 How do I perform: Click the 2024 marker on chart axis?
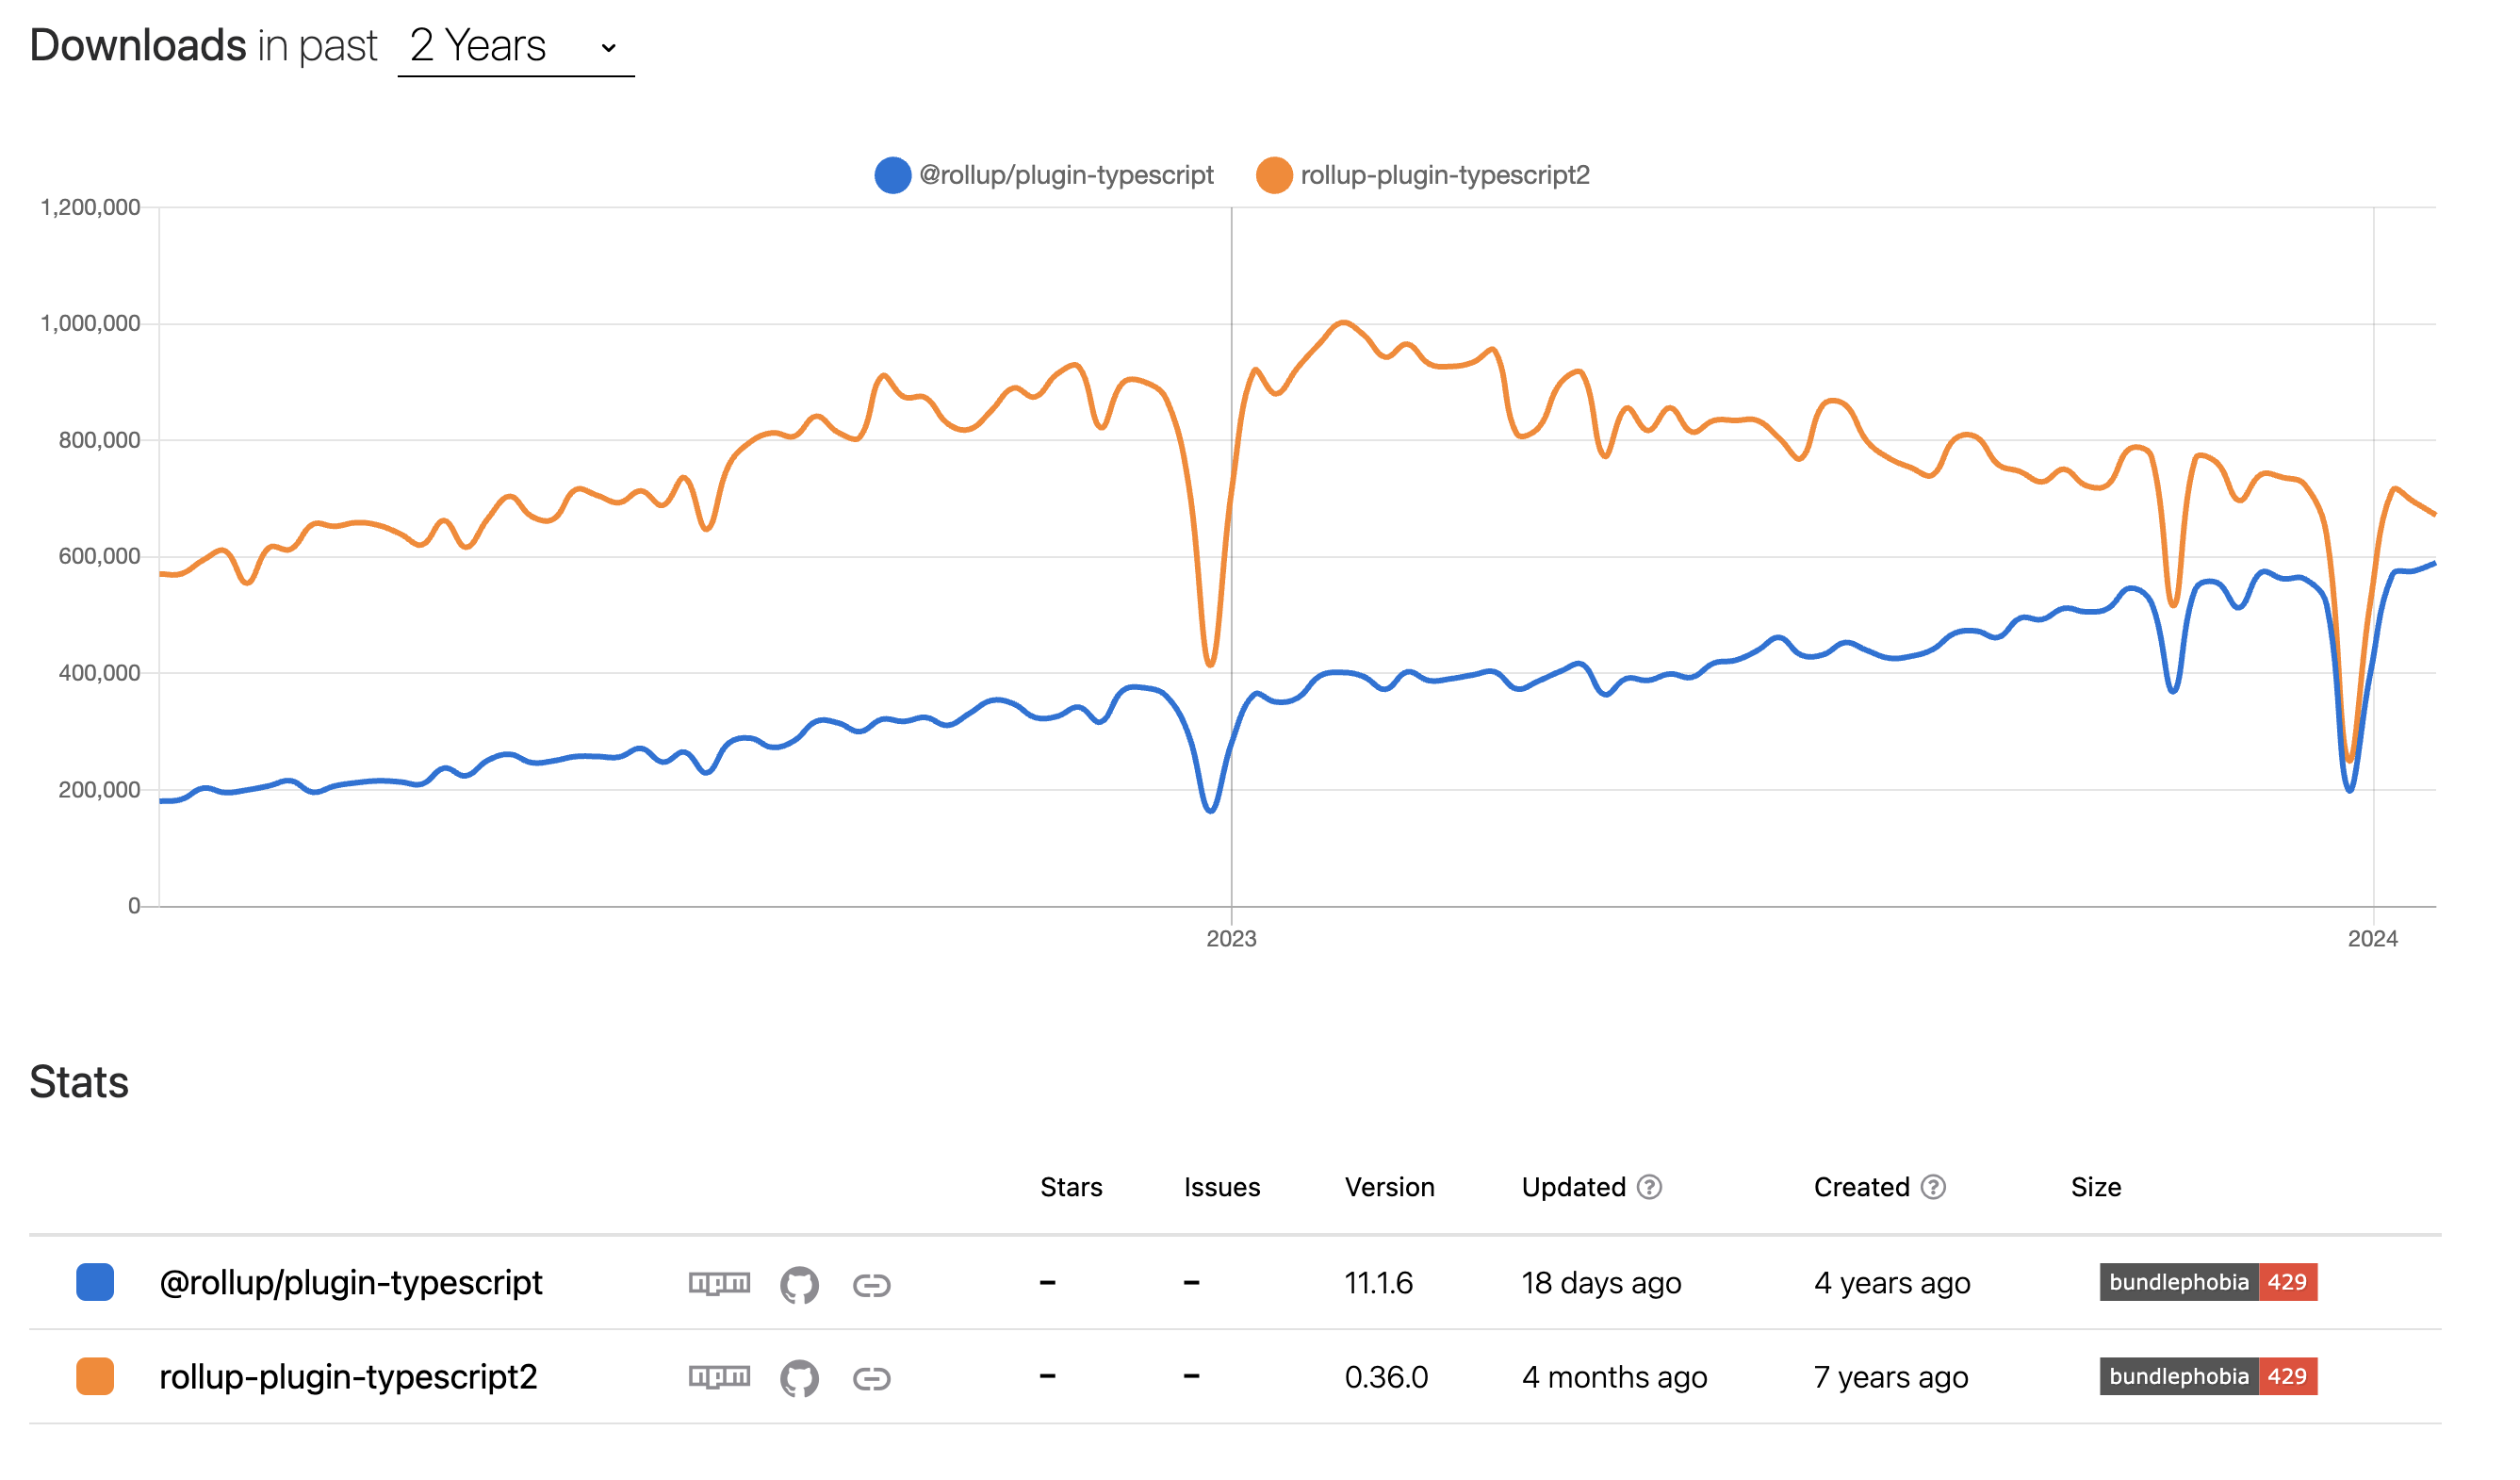coord(2372,938)
